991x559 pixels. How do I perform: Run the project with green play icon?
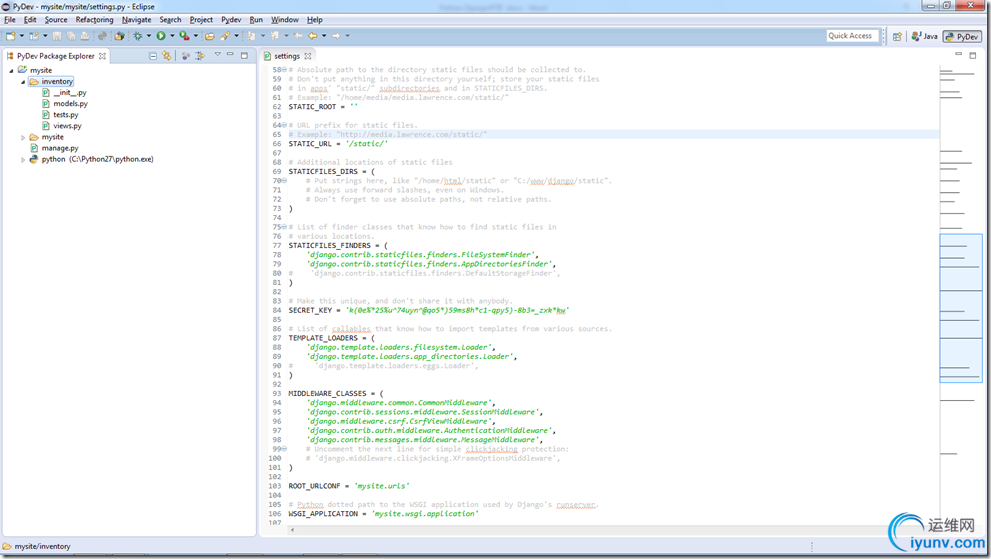pos(161,36)
